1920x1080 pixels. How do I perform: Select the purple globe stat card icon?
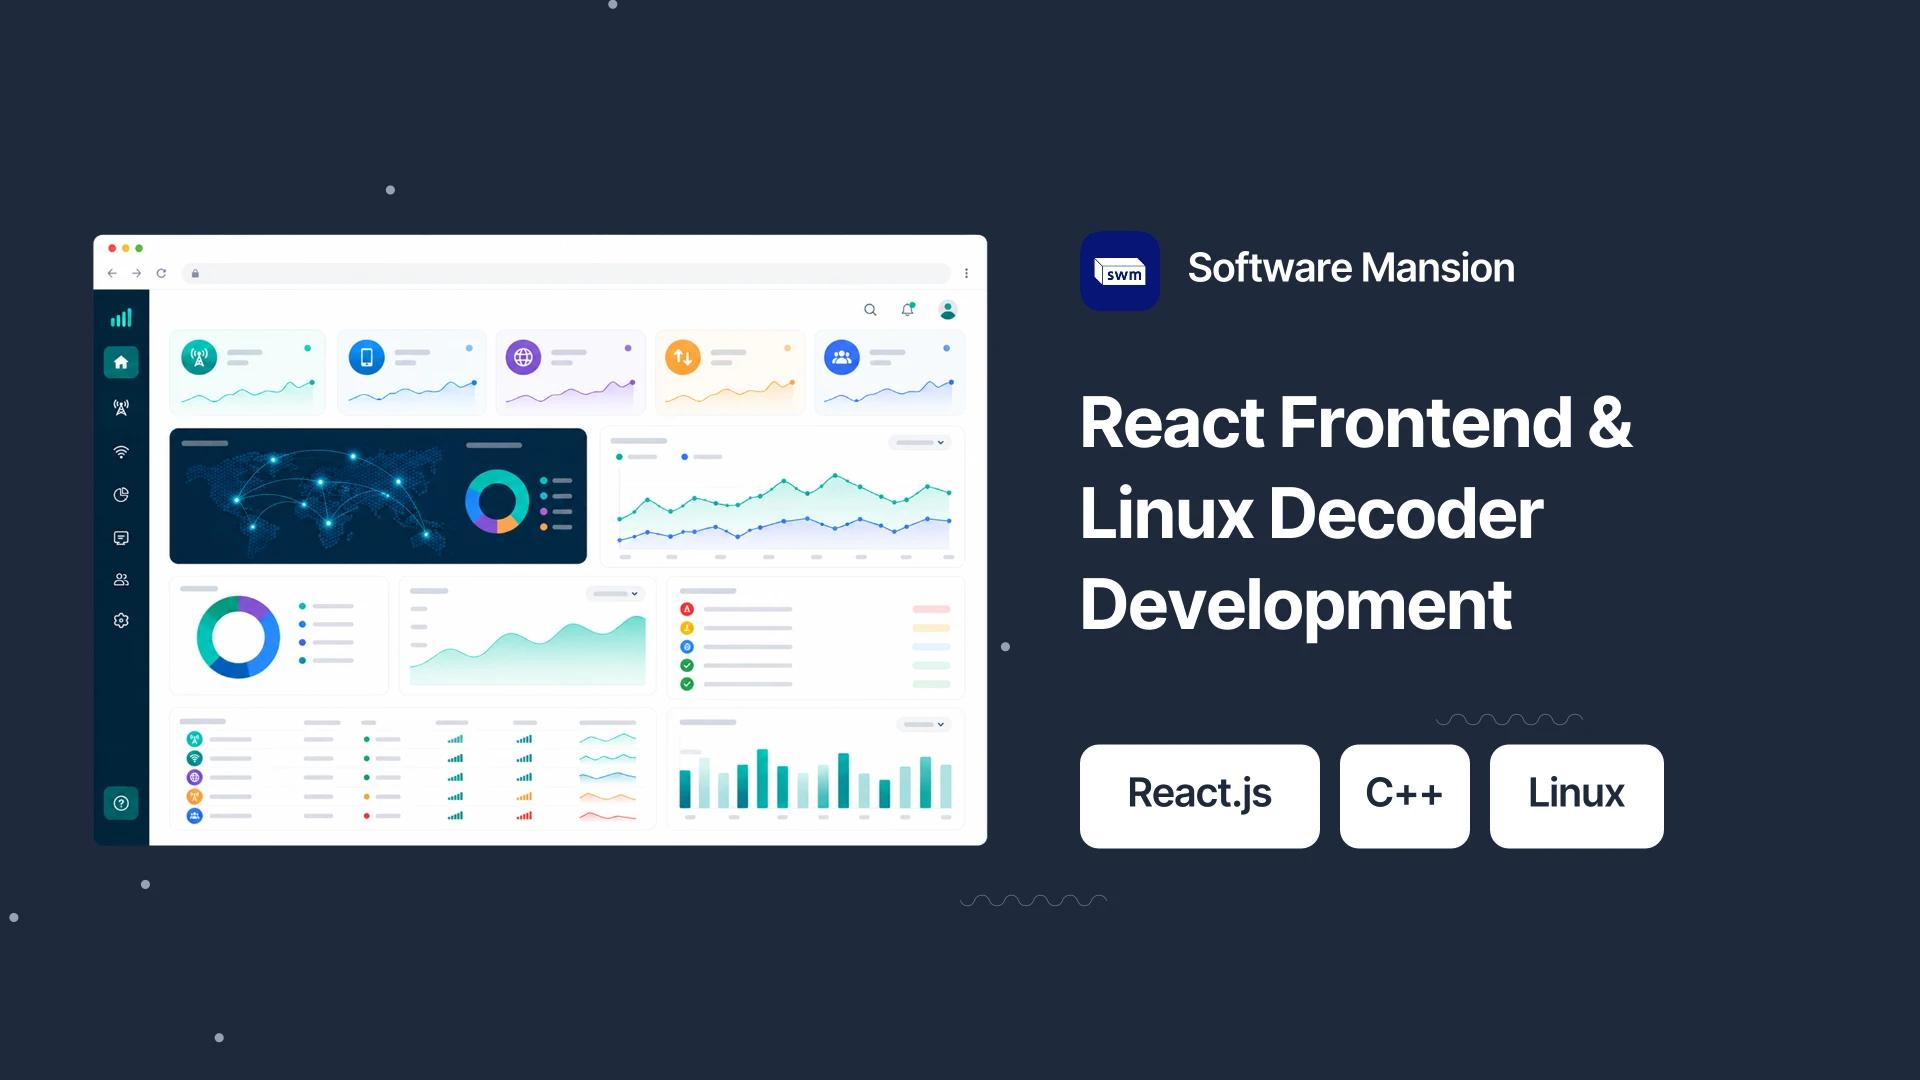pyautogui.click(x=523, y=357)
